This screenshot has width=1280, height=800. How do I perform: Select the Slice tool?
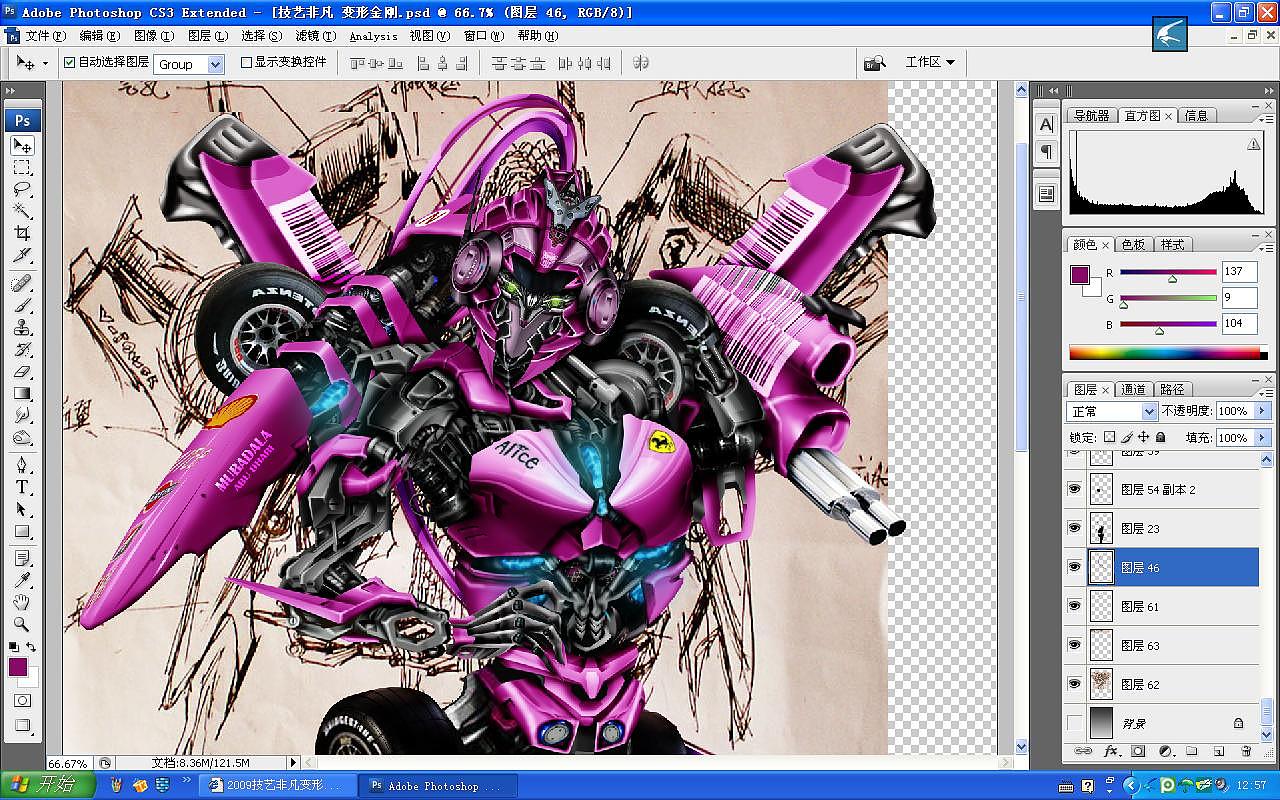pos(22,255)
